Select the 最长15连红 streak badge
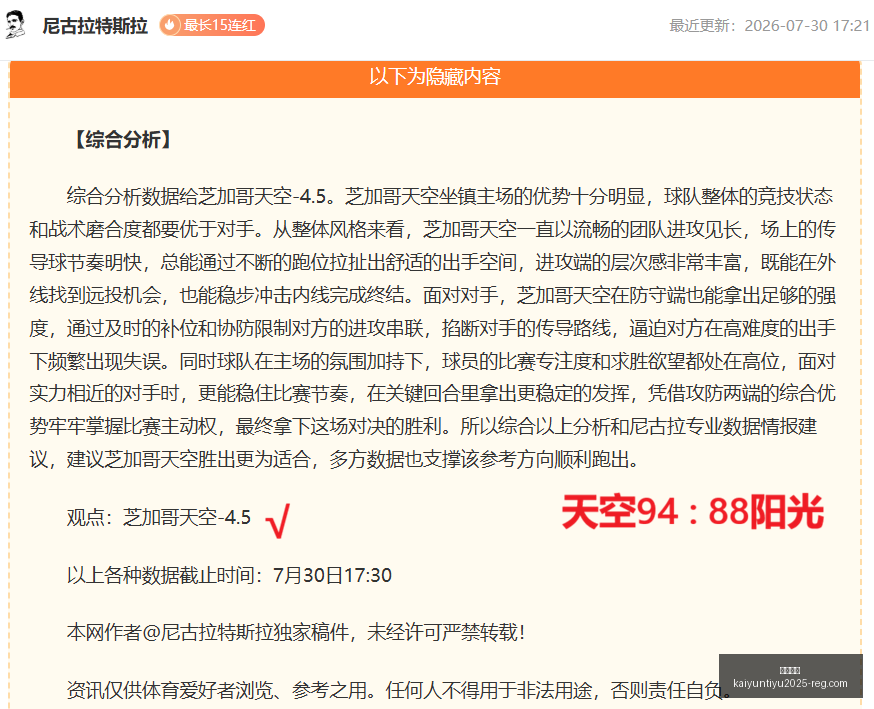 click(212, 25)
